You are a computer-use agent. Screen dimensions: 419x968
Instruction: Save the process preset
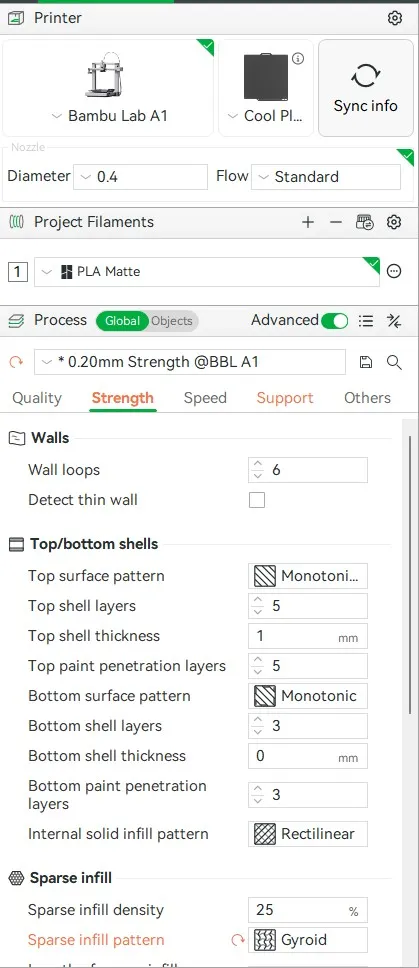[366, 362]
